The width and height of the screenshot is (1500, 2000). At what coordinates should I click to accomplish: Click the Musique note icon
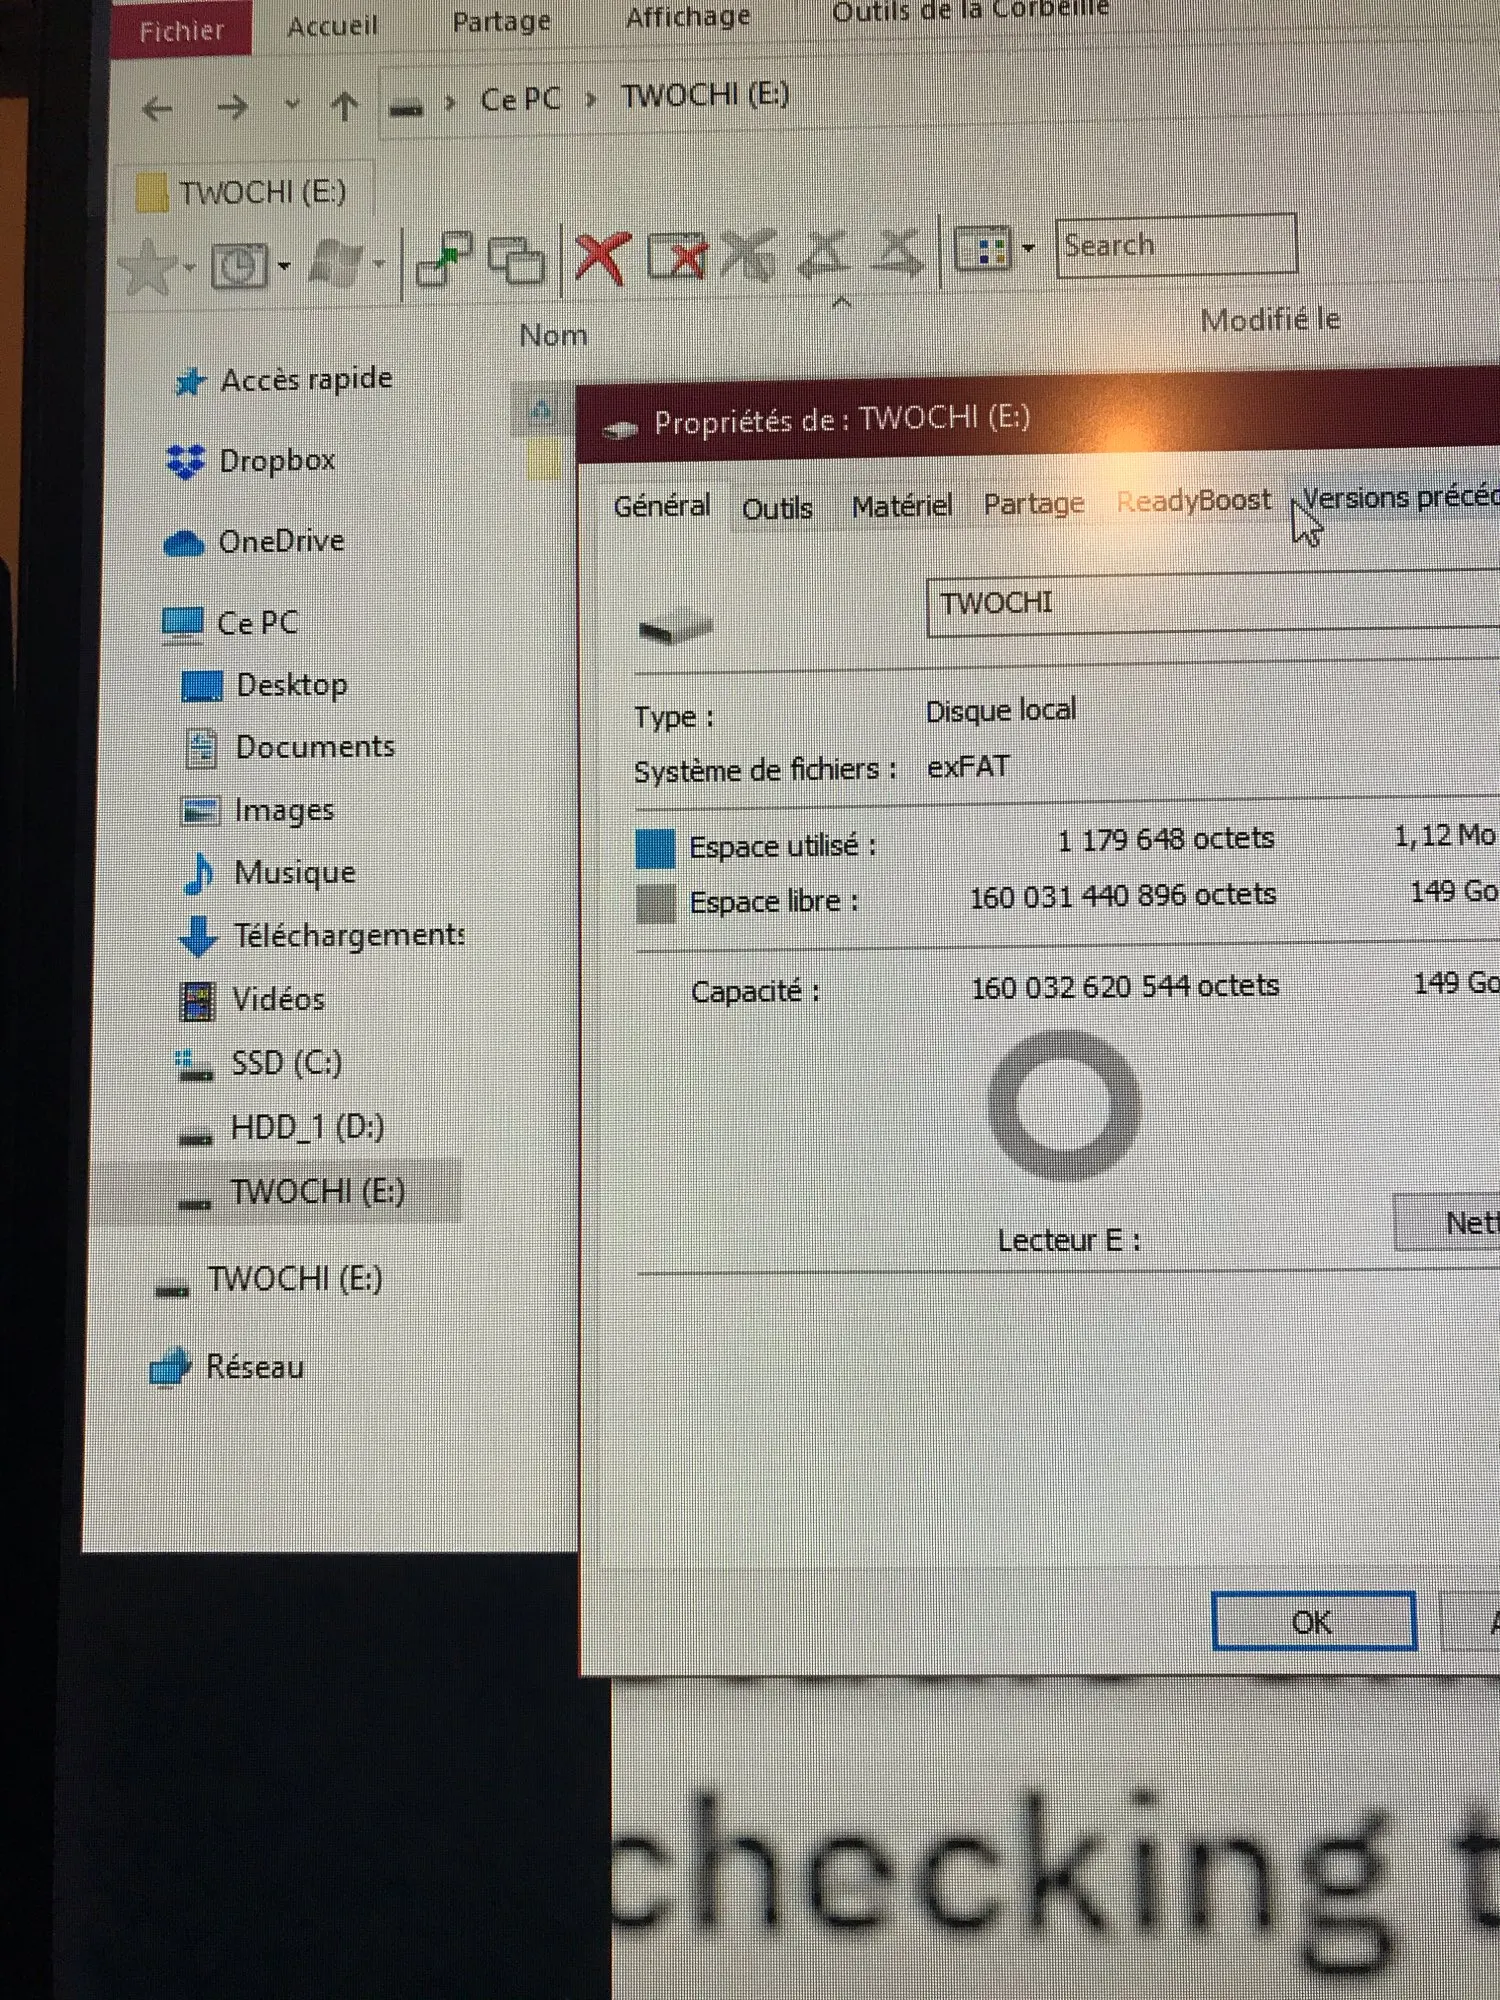pyautogui.click(x=199, y=874)
